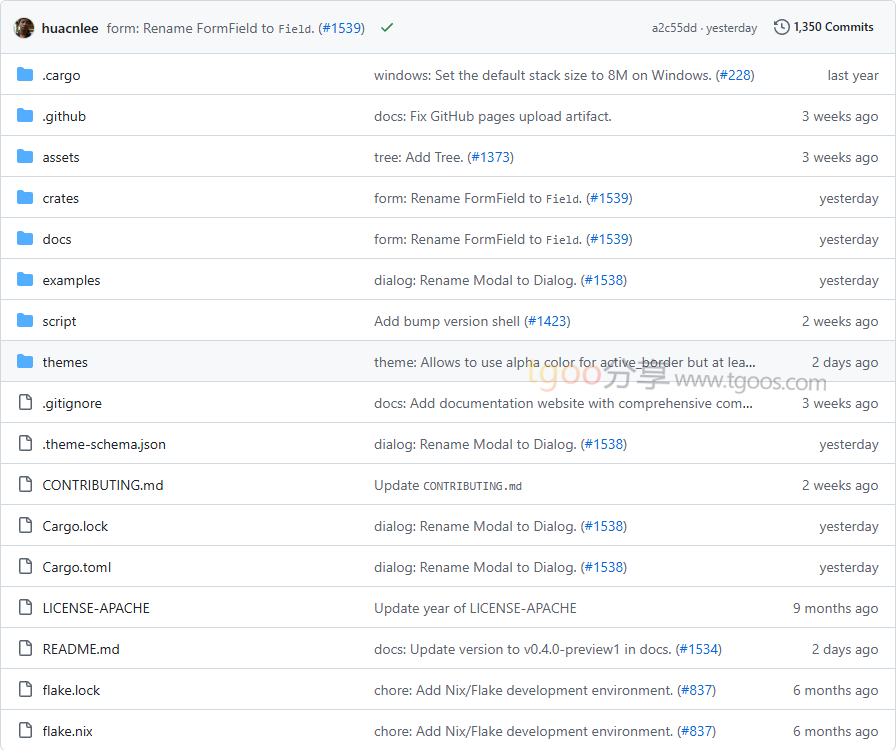Click the Cargo.toml file icon

(x=25, y=567)
